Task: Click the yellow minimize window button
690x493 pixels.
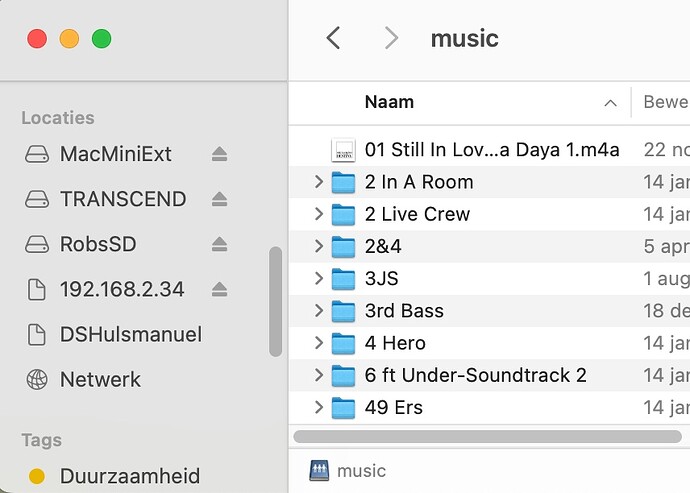Action: pos(69,39)
